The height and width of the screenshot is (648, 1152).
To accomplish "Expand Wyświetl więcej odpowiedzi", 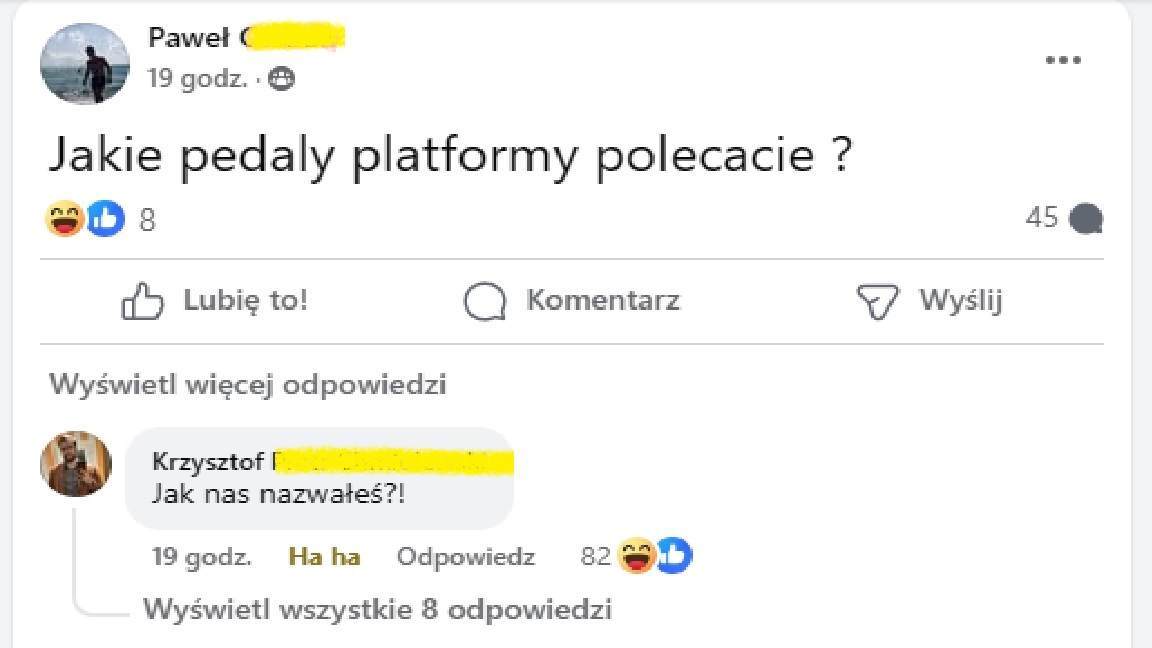I will [247, 384].
